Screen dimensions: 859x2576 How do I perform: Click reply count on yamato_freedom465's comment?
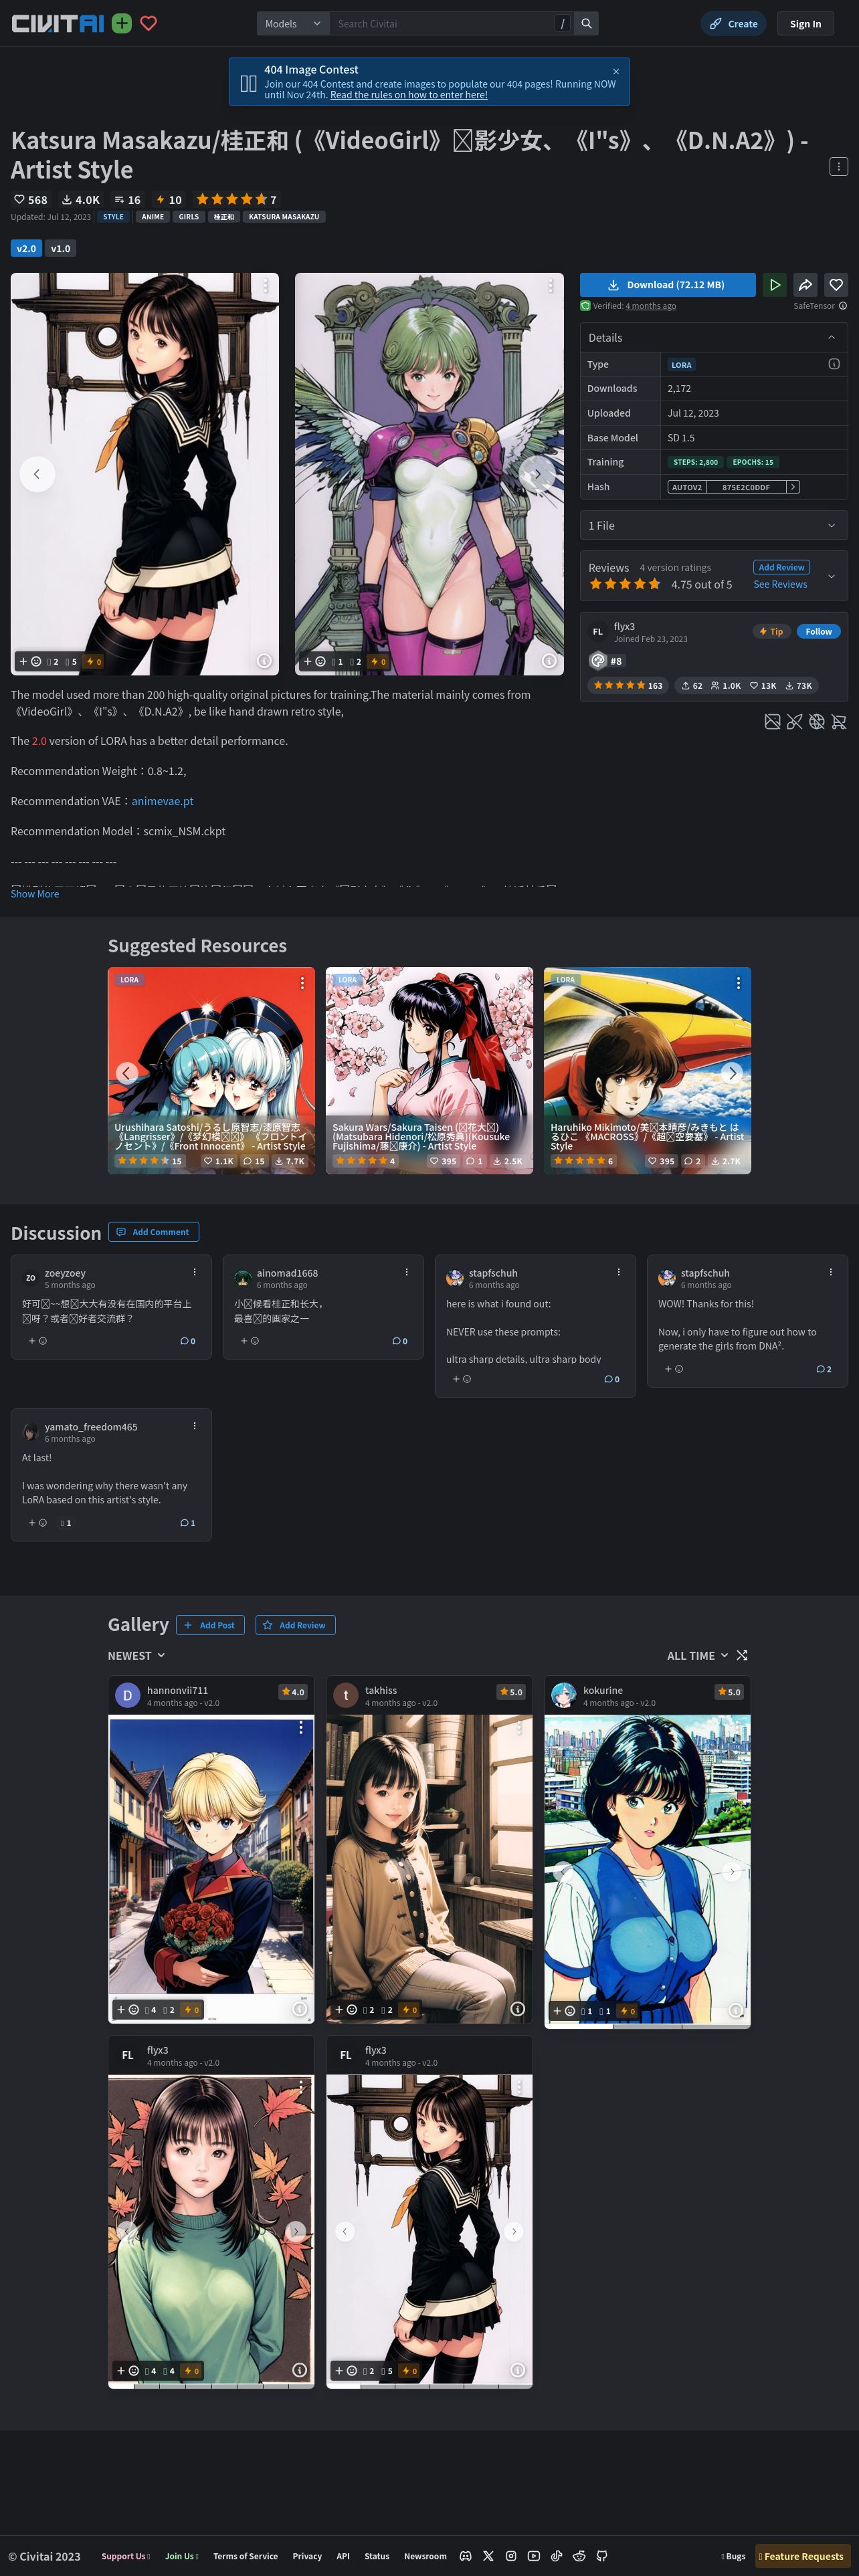coord(188,1523)
